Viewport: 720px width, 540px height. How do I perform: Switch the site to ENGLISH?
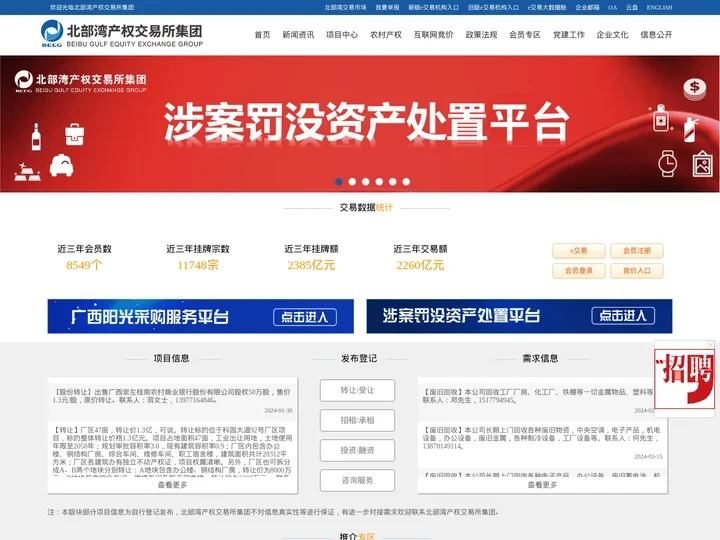pyautogui.click(x=659, y=7)
